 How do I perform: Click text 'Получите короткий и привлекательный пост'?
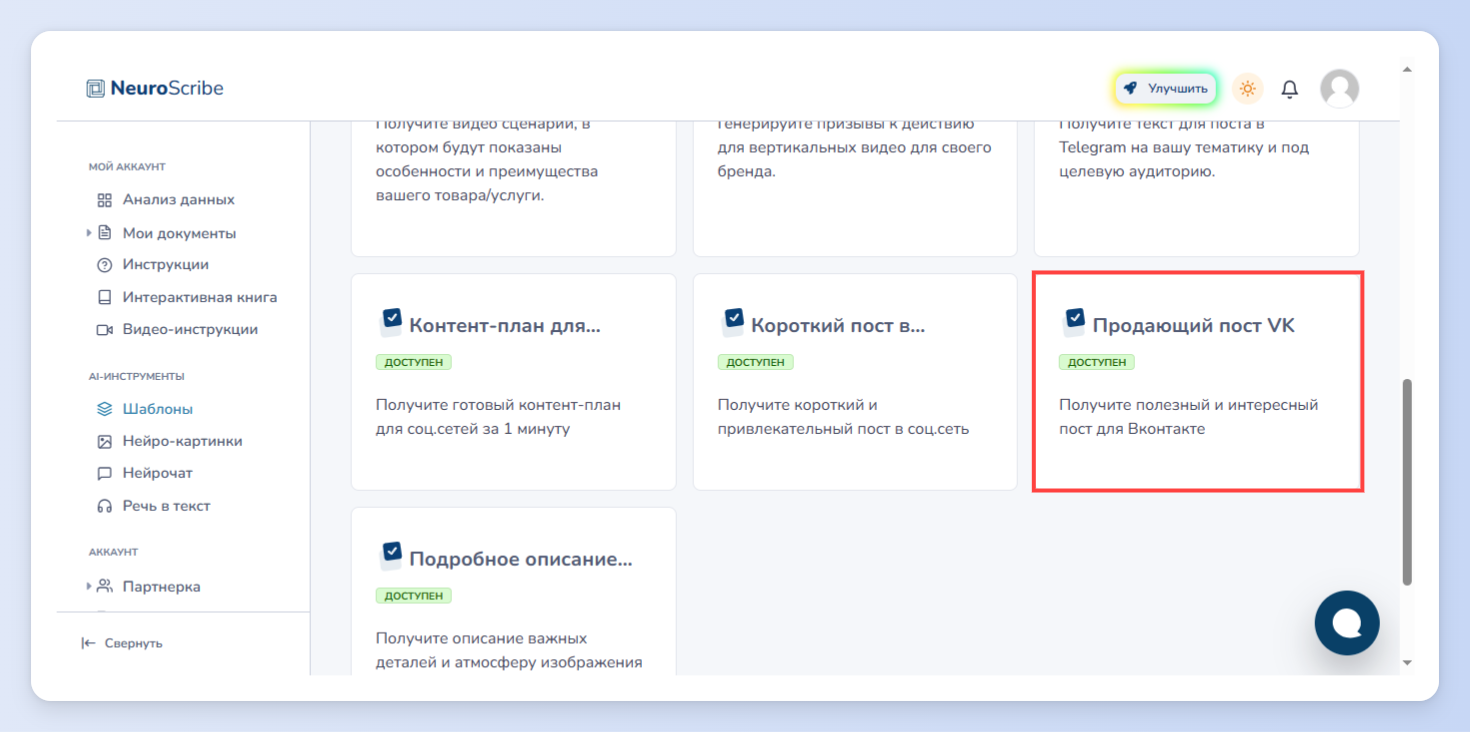843,417
